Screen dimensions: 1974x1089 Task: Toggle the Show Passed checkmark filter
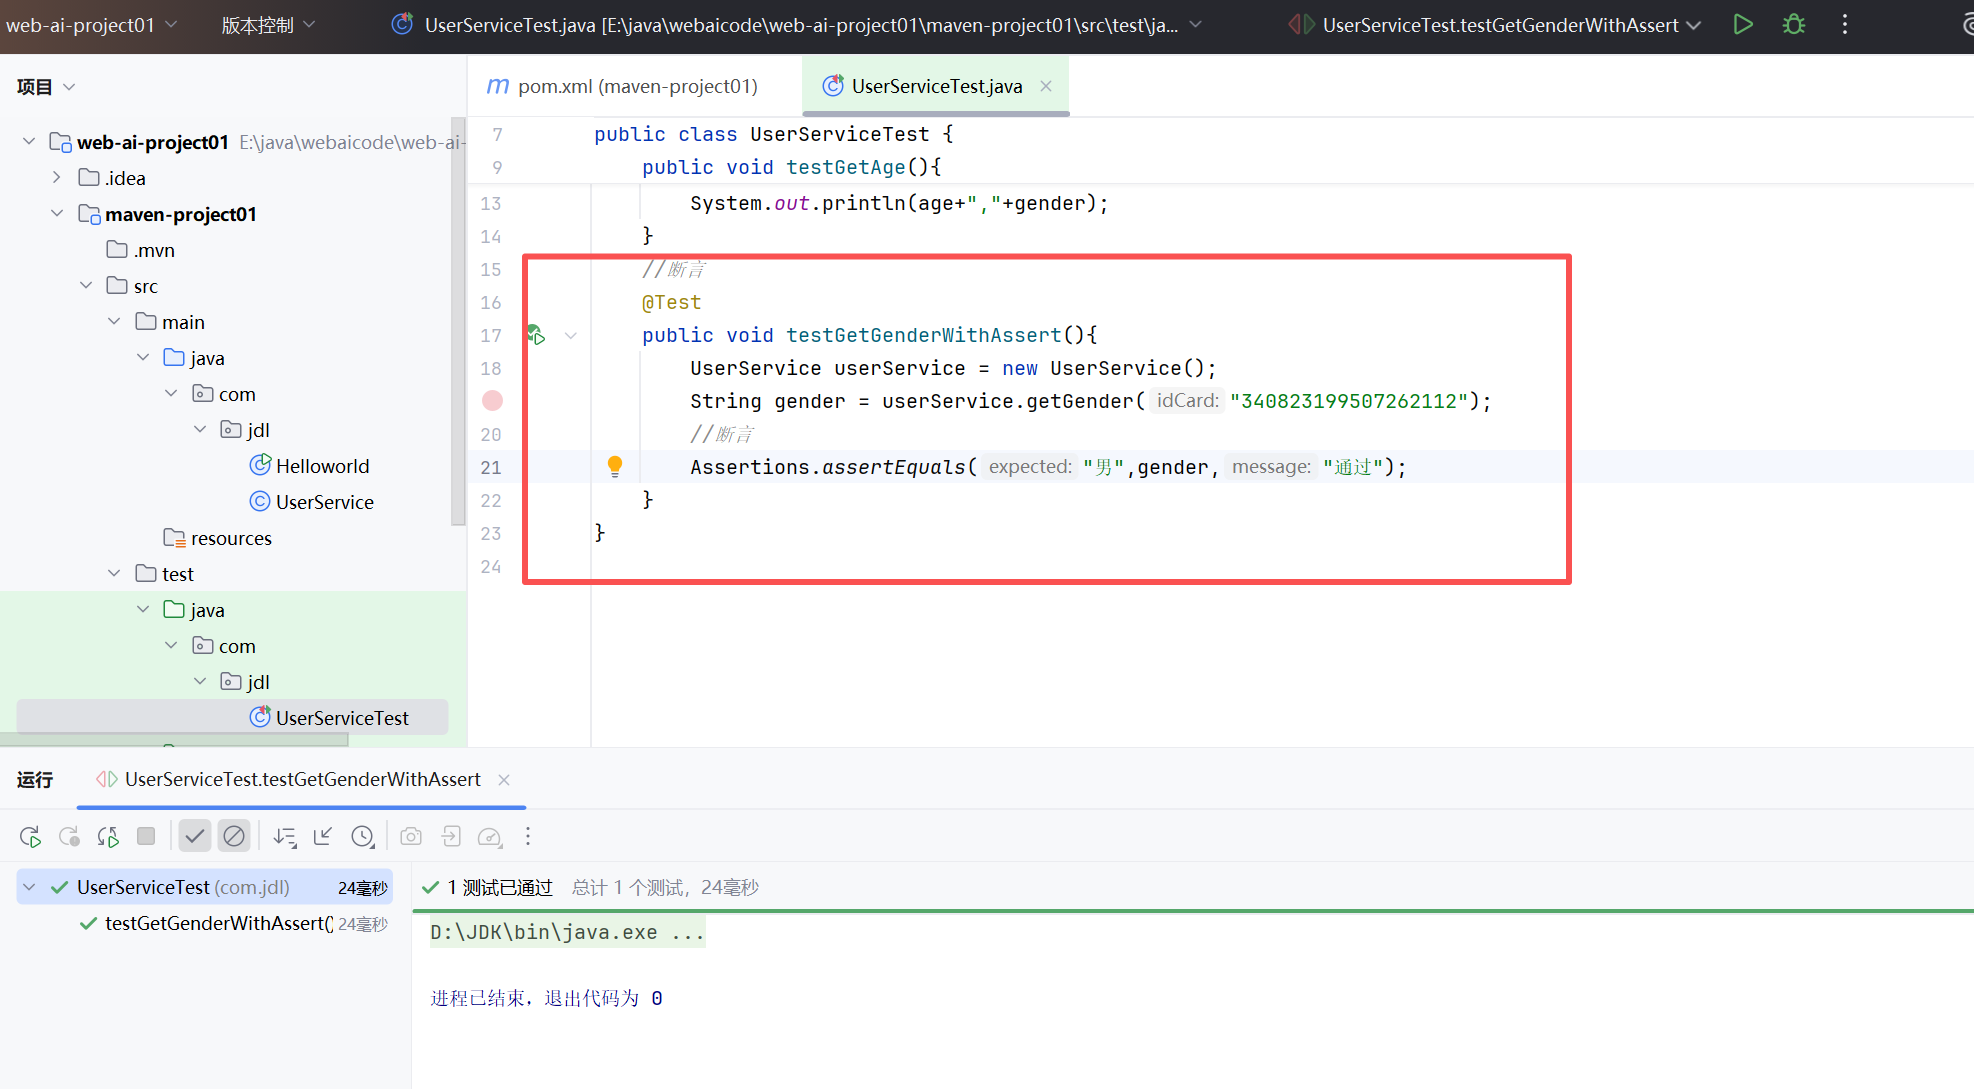pyautogui.click(x=195, y=837)
